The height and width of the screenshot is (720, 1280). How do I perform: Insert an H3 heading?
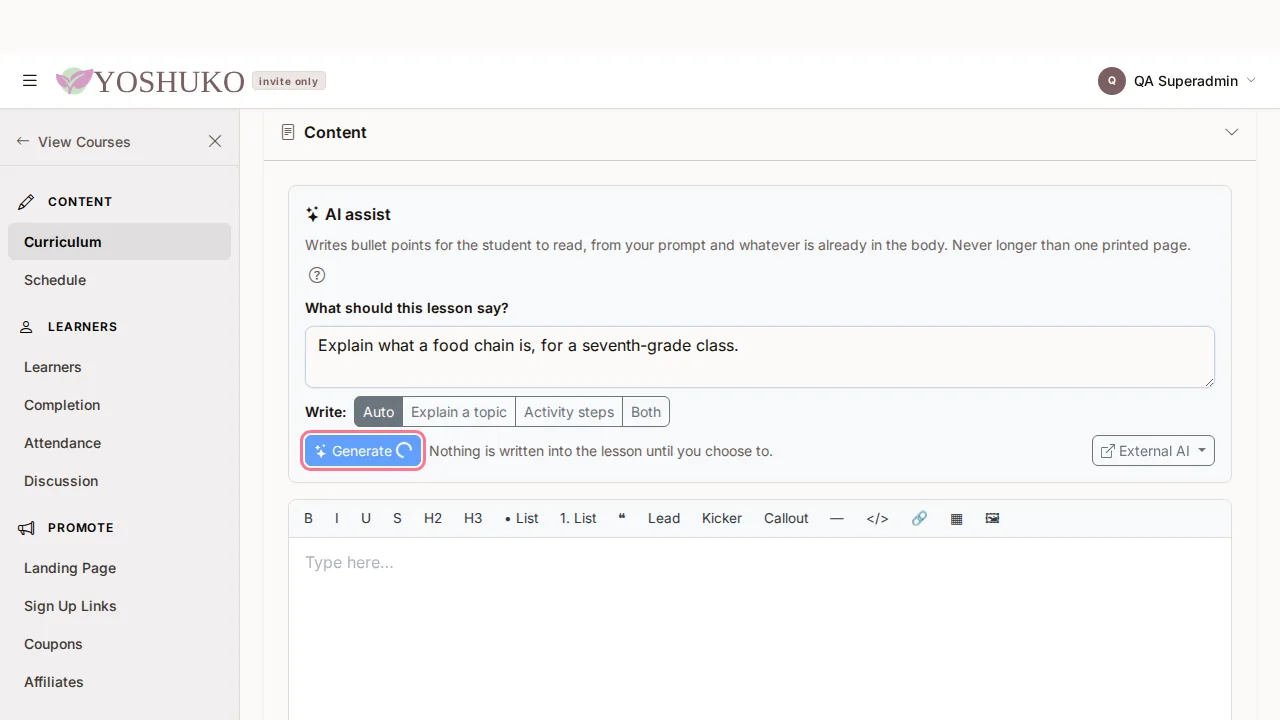click(473, 518)
